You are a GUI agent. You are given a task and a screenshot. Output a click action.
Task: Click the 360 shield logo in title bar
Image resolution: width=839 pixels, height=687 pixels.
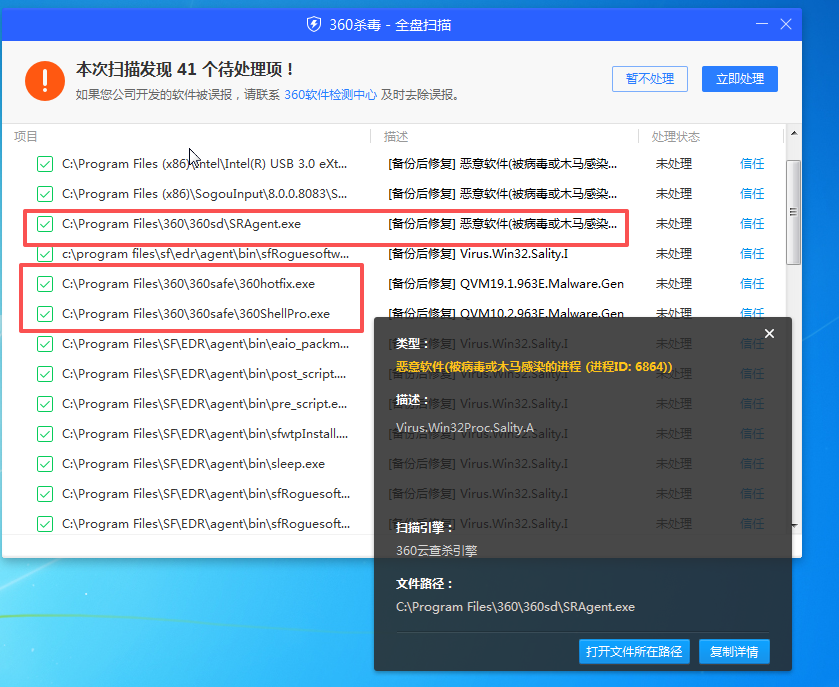[x=314, y=24]
